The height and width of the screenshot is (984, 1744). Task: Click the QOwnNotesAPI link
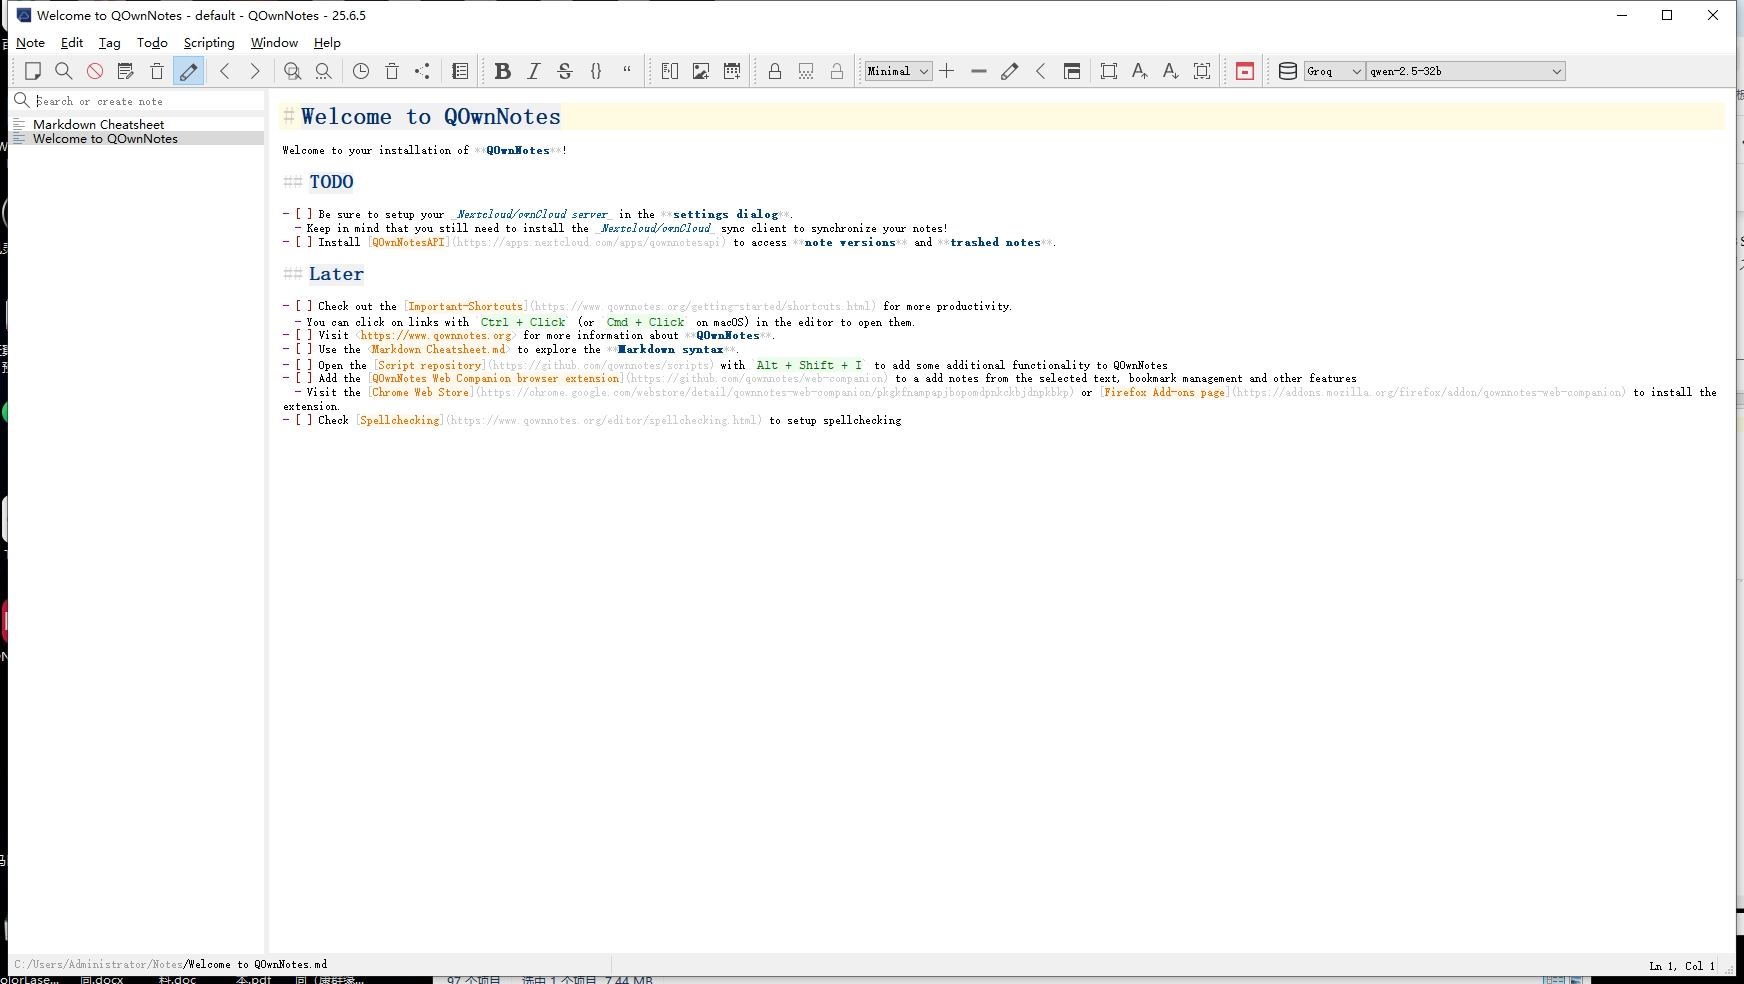click(x=409, y=243)
